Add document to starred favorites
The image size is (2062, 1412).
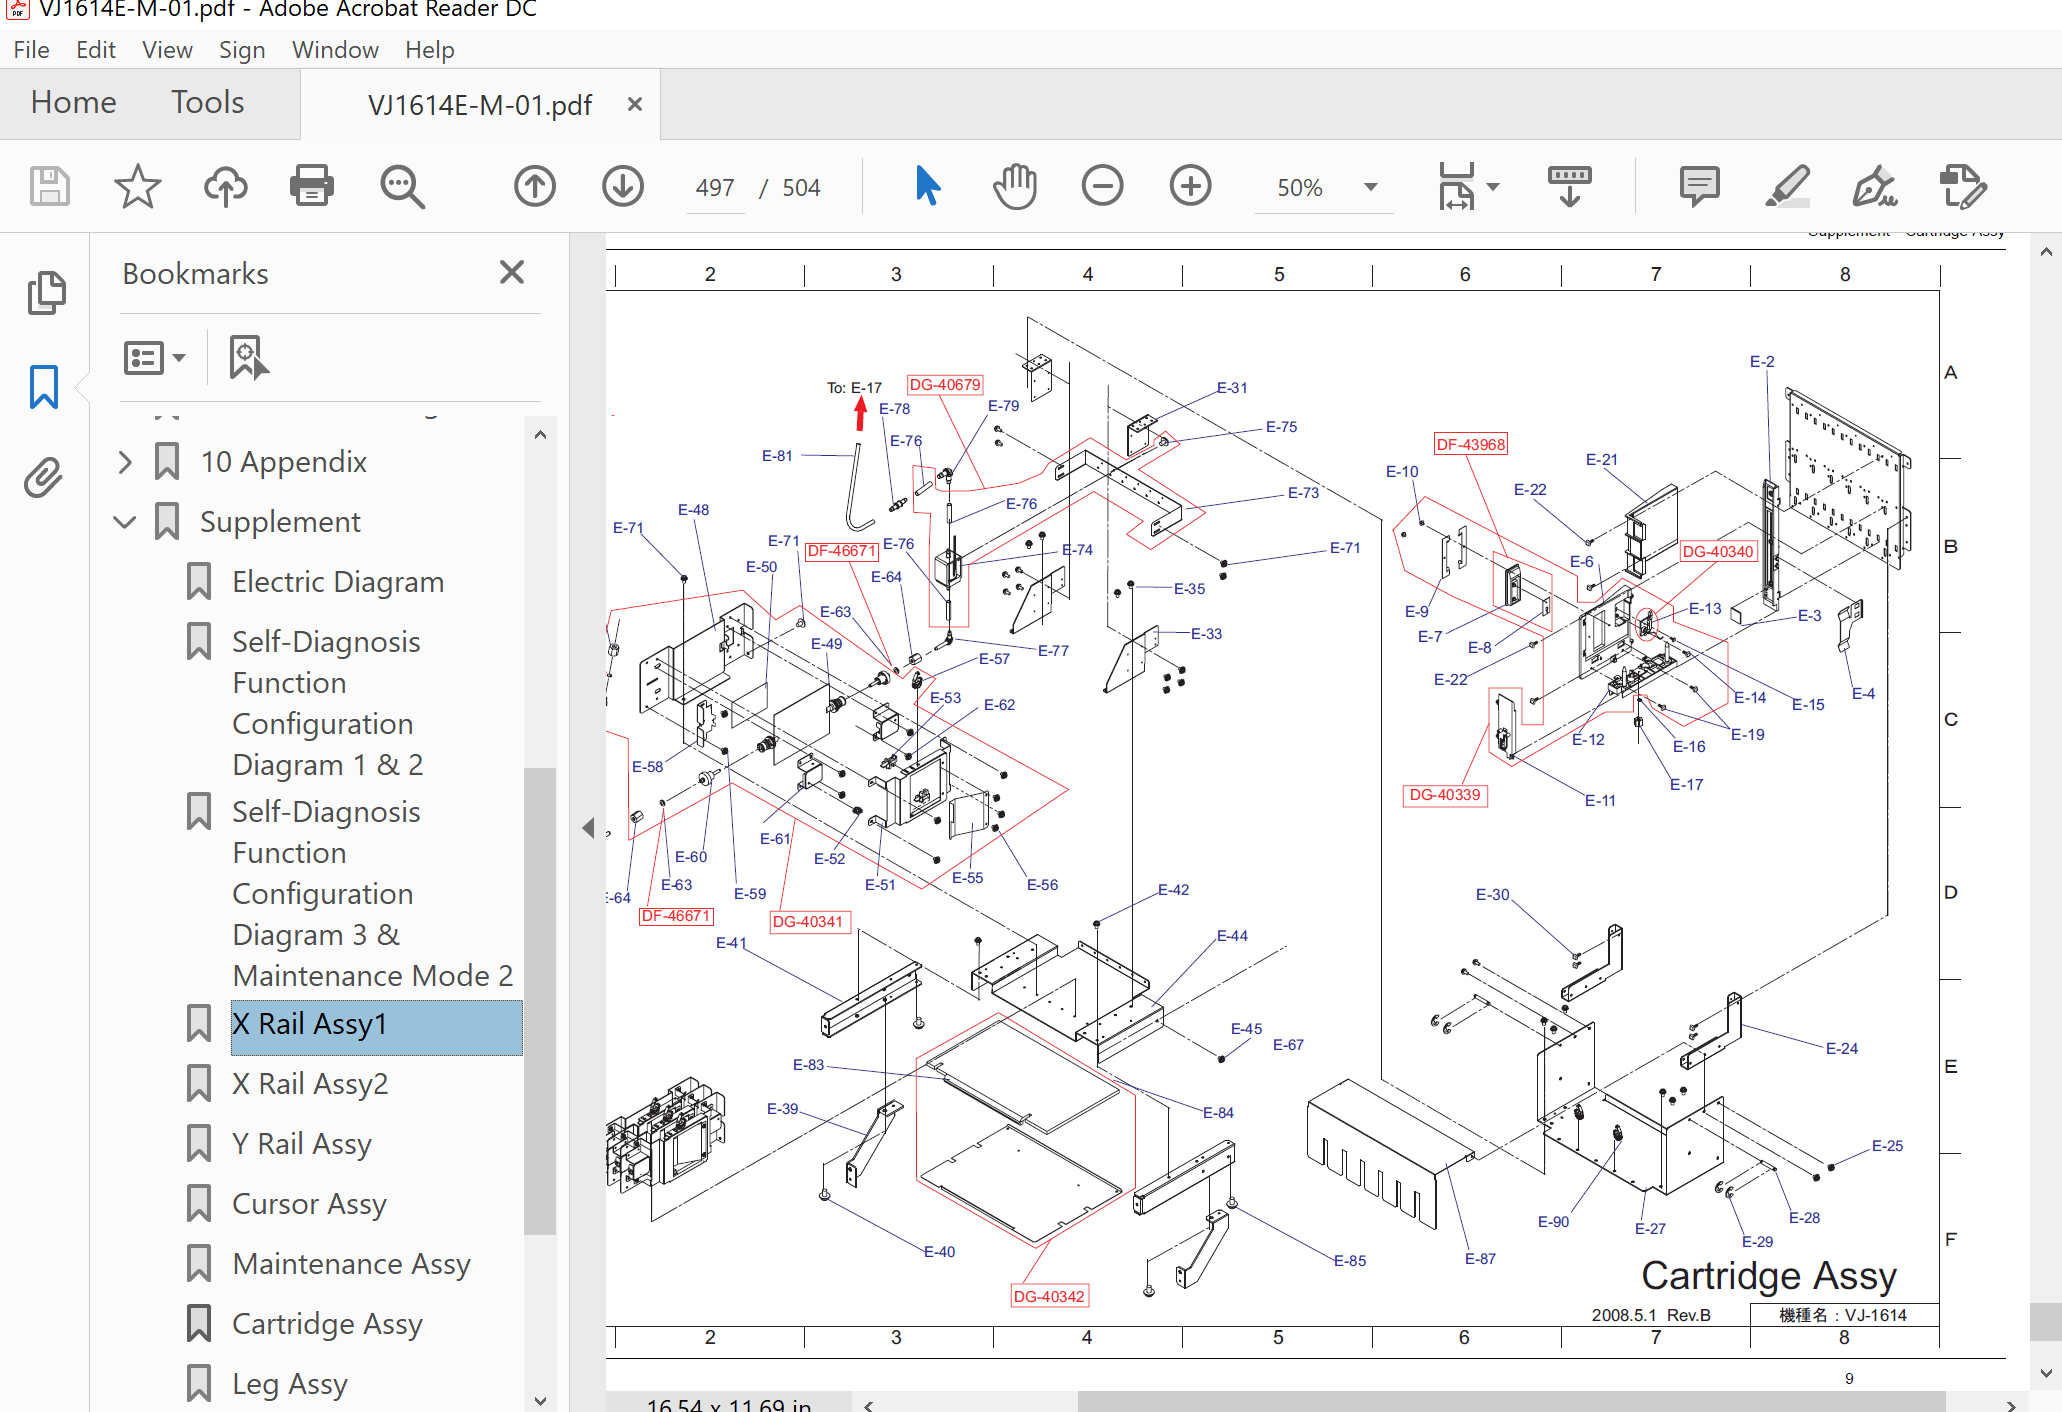point(137,186)
